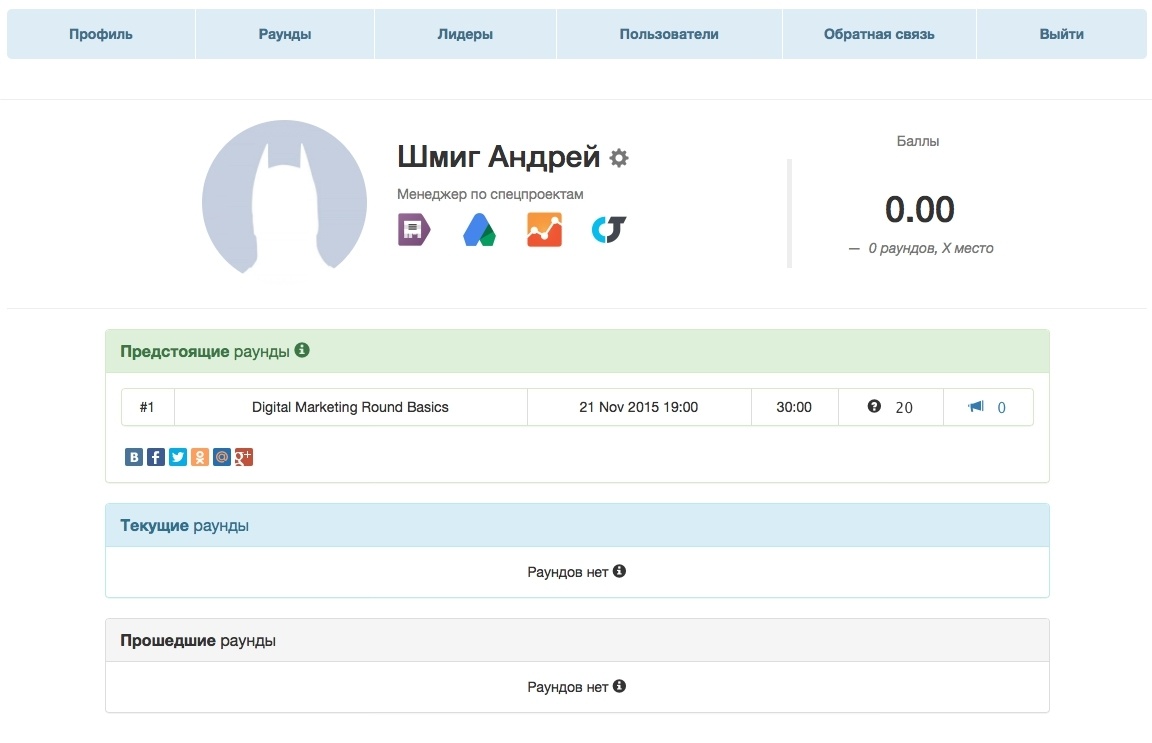Click Раундов нет text under Текущие раунды

tap(568, 572)
